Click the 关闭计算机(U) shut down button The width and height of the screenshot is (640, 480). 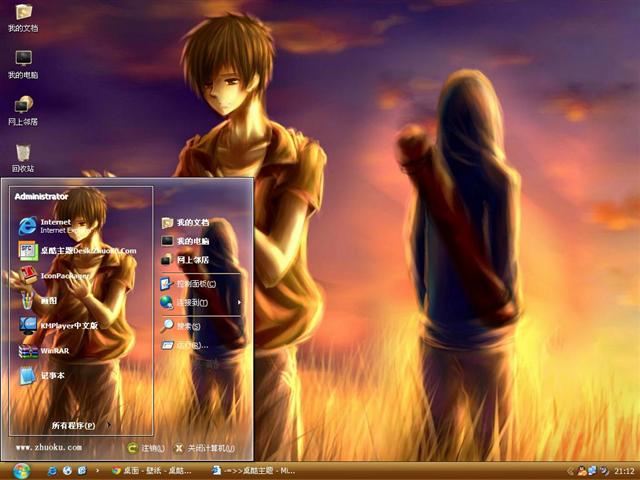[x=204, y=448]
